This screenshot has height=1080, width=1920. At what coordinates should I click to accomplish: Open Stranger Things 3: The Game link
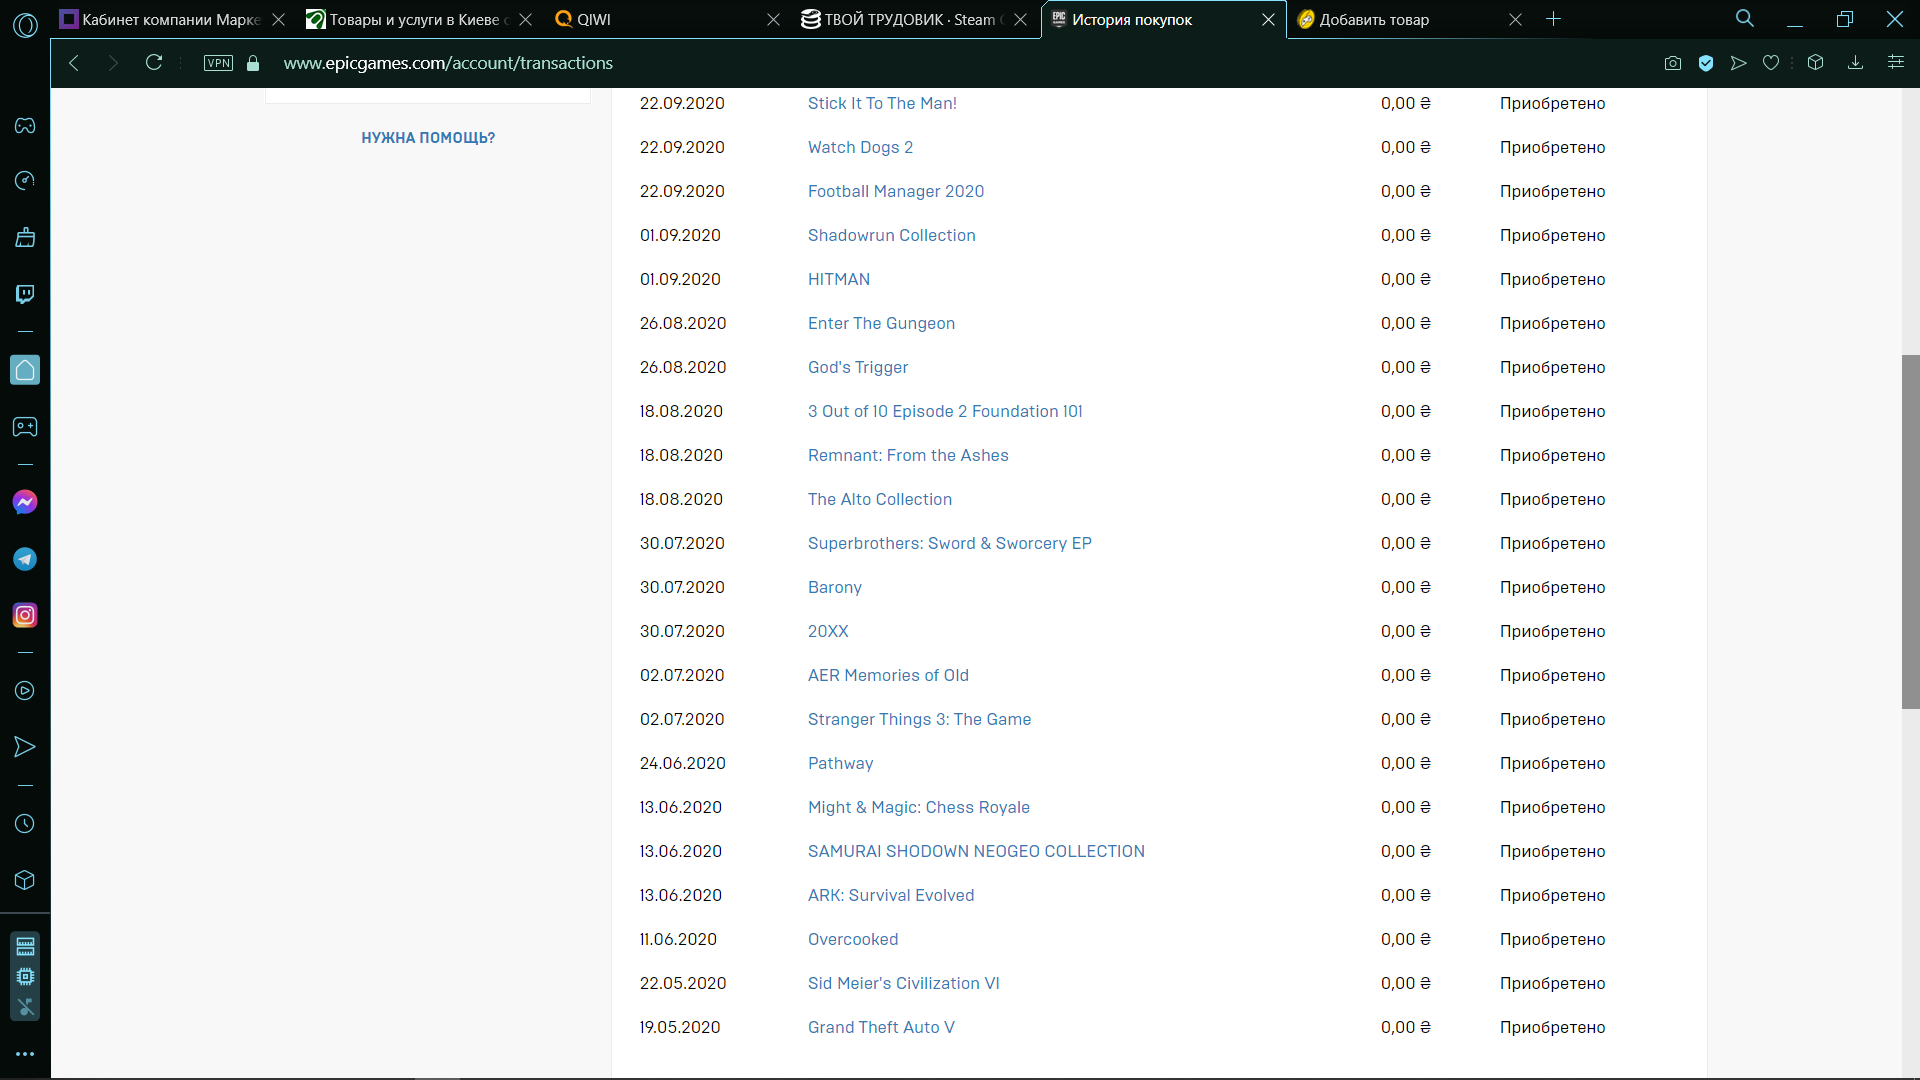919,719
